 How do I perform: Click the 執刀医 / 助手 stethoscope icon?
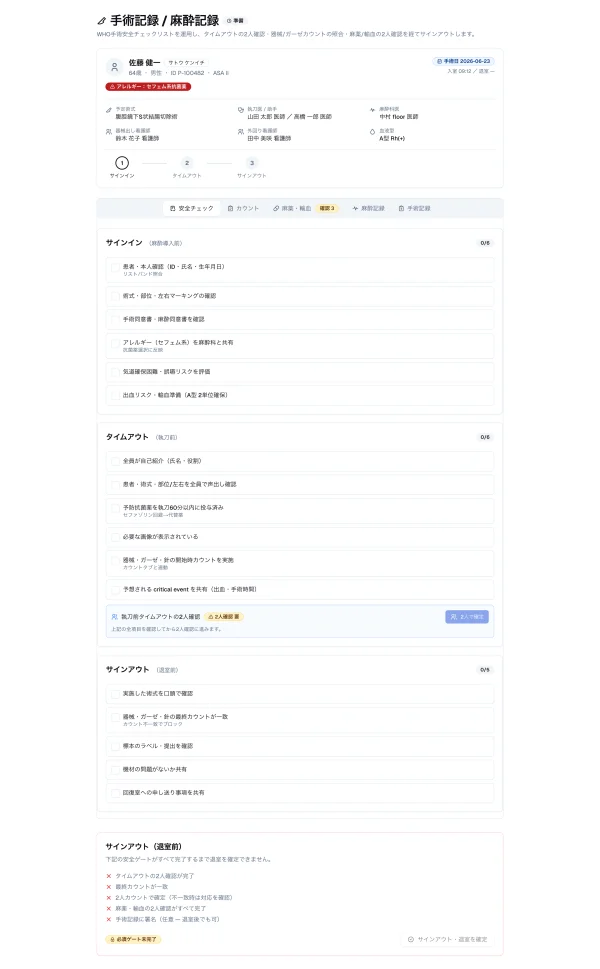click(x=241, y=110)
